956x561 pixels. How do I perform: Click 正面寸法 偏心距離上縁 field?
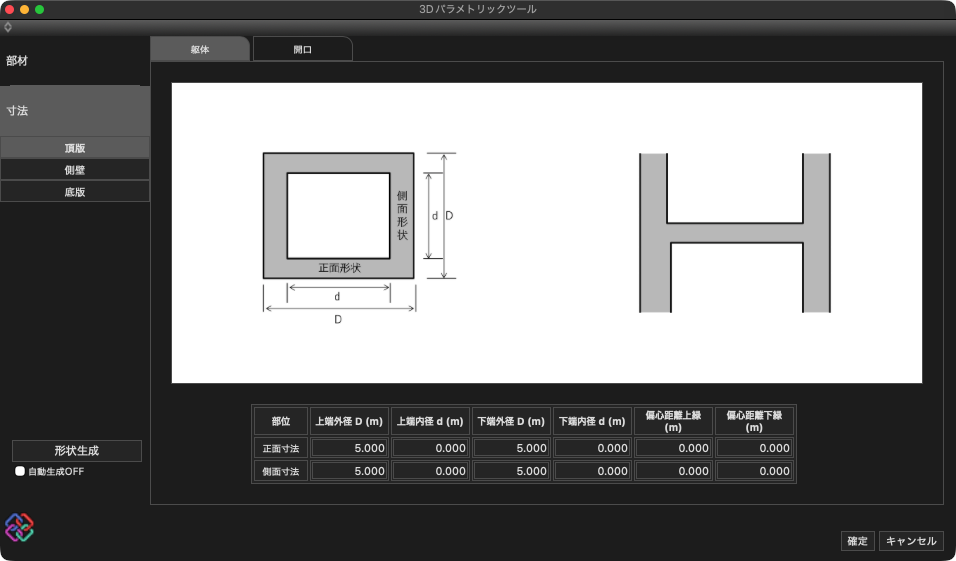point(673,448)
